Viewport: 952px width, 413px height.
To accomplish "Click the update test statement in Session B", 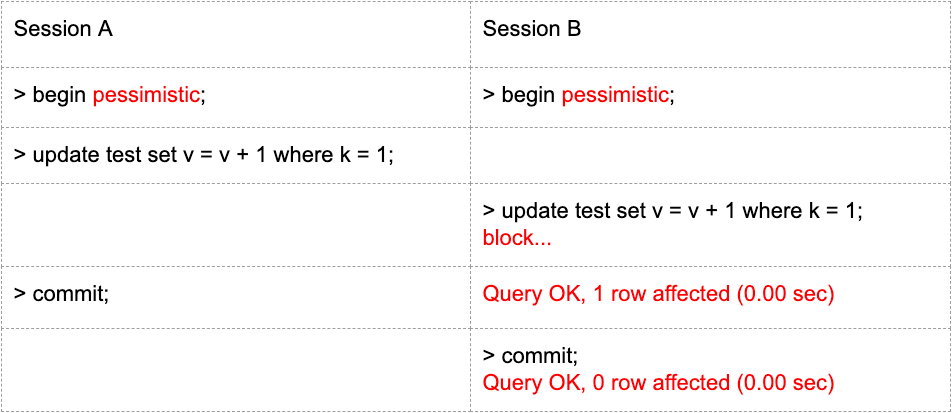I will pyautogui.click(x=673, y=211).
